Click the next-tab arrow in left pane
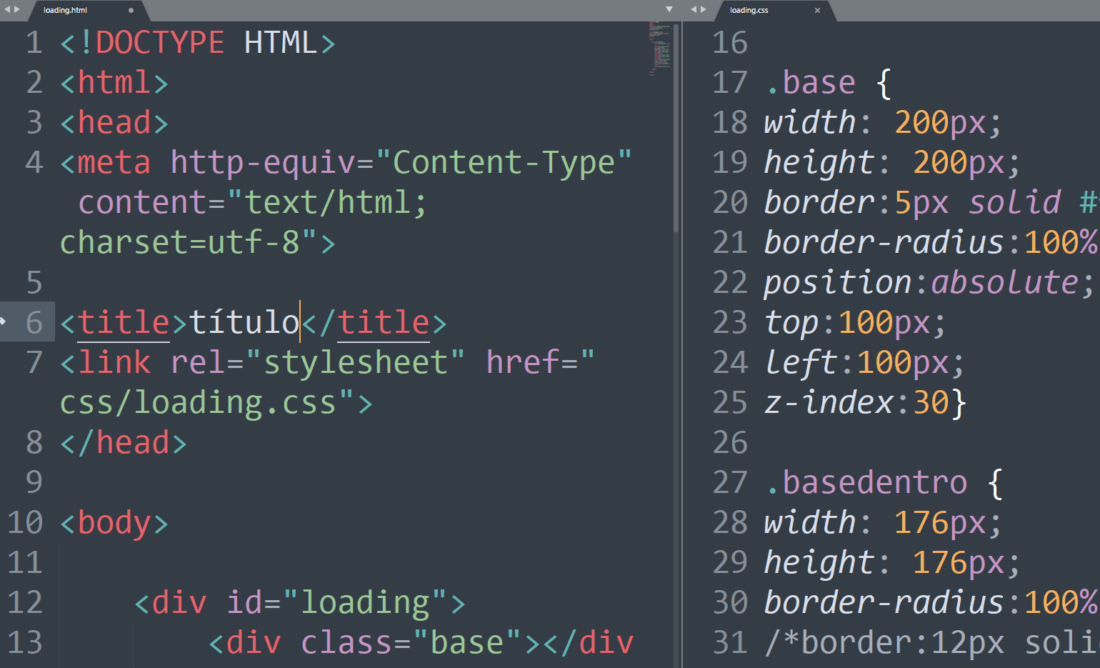The width and height of the screenshot is (1100, 668). click(x=17, y=9)
